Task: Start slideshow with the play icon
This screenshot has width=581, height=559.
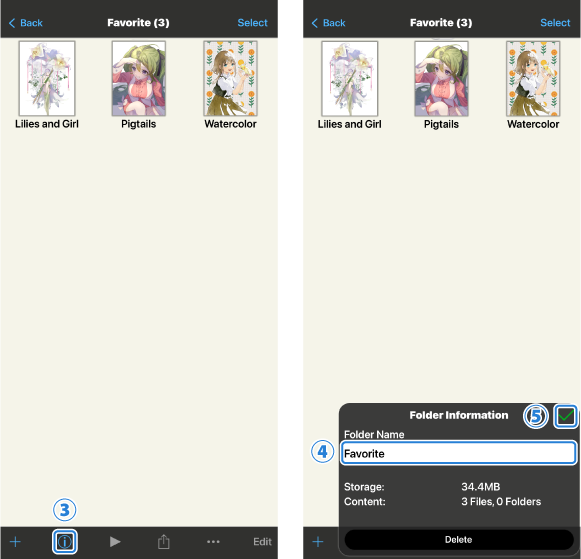Action: click(115, 542)
